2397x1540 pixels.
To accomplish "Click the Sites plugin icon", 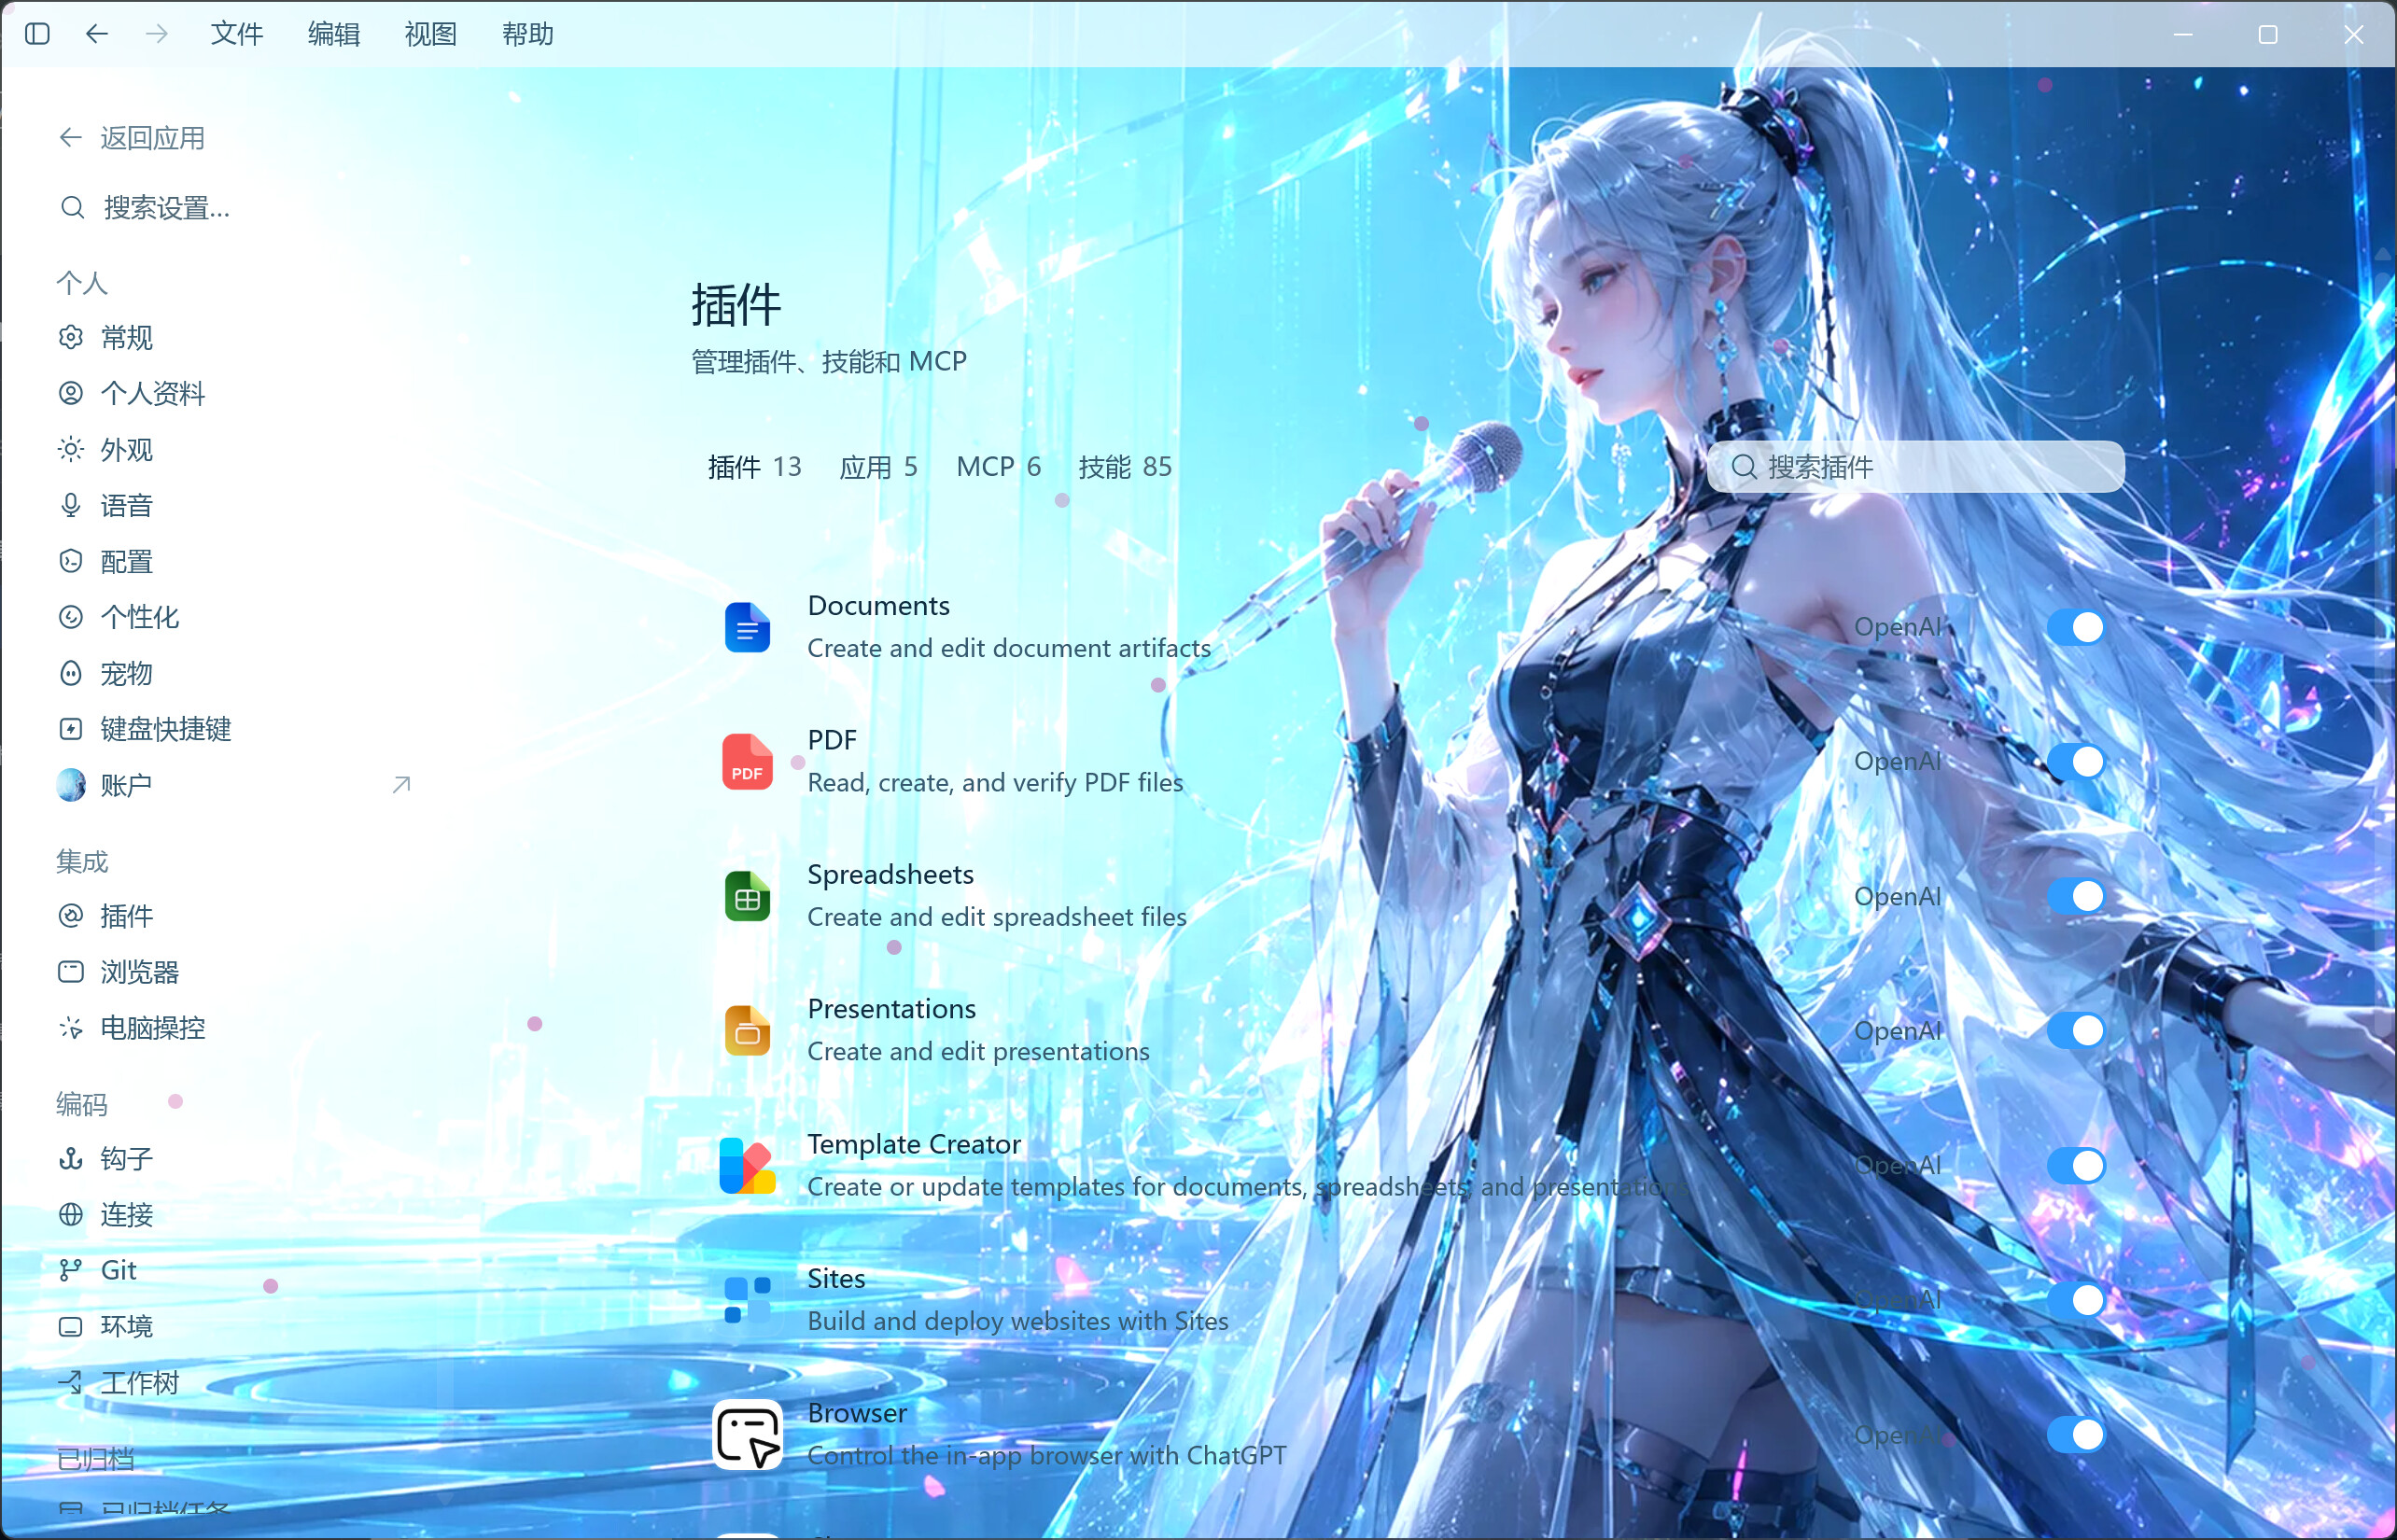I will click(x=747, y=1300).
